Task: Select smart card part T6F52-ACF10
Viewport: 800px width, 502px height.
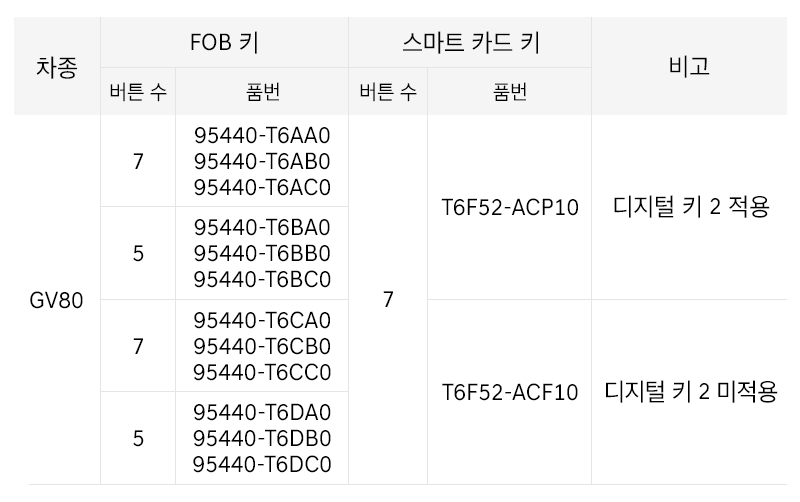Action: tap(509, 392)
